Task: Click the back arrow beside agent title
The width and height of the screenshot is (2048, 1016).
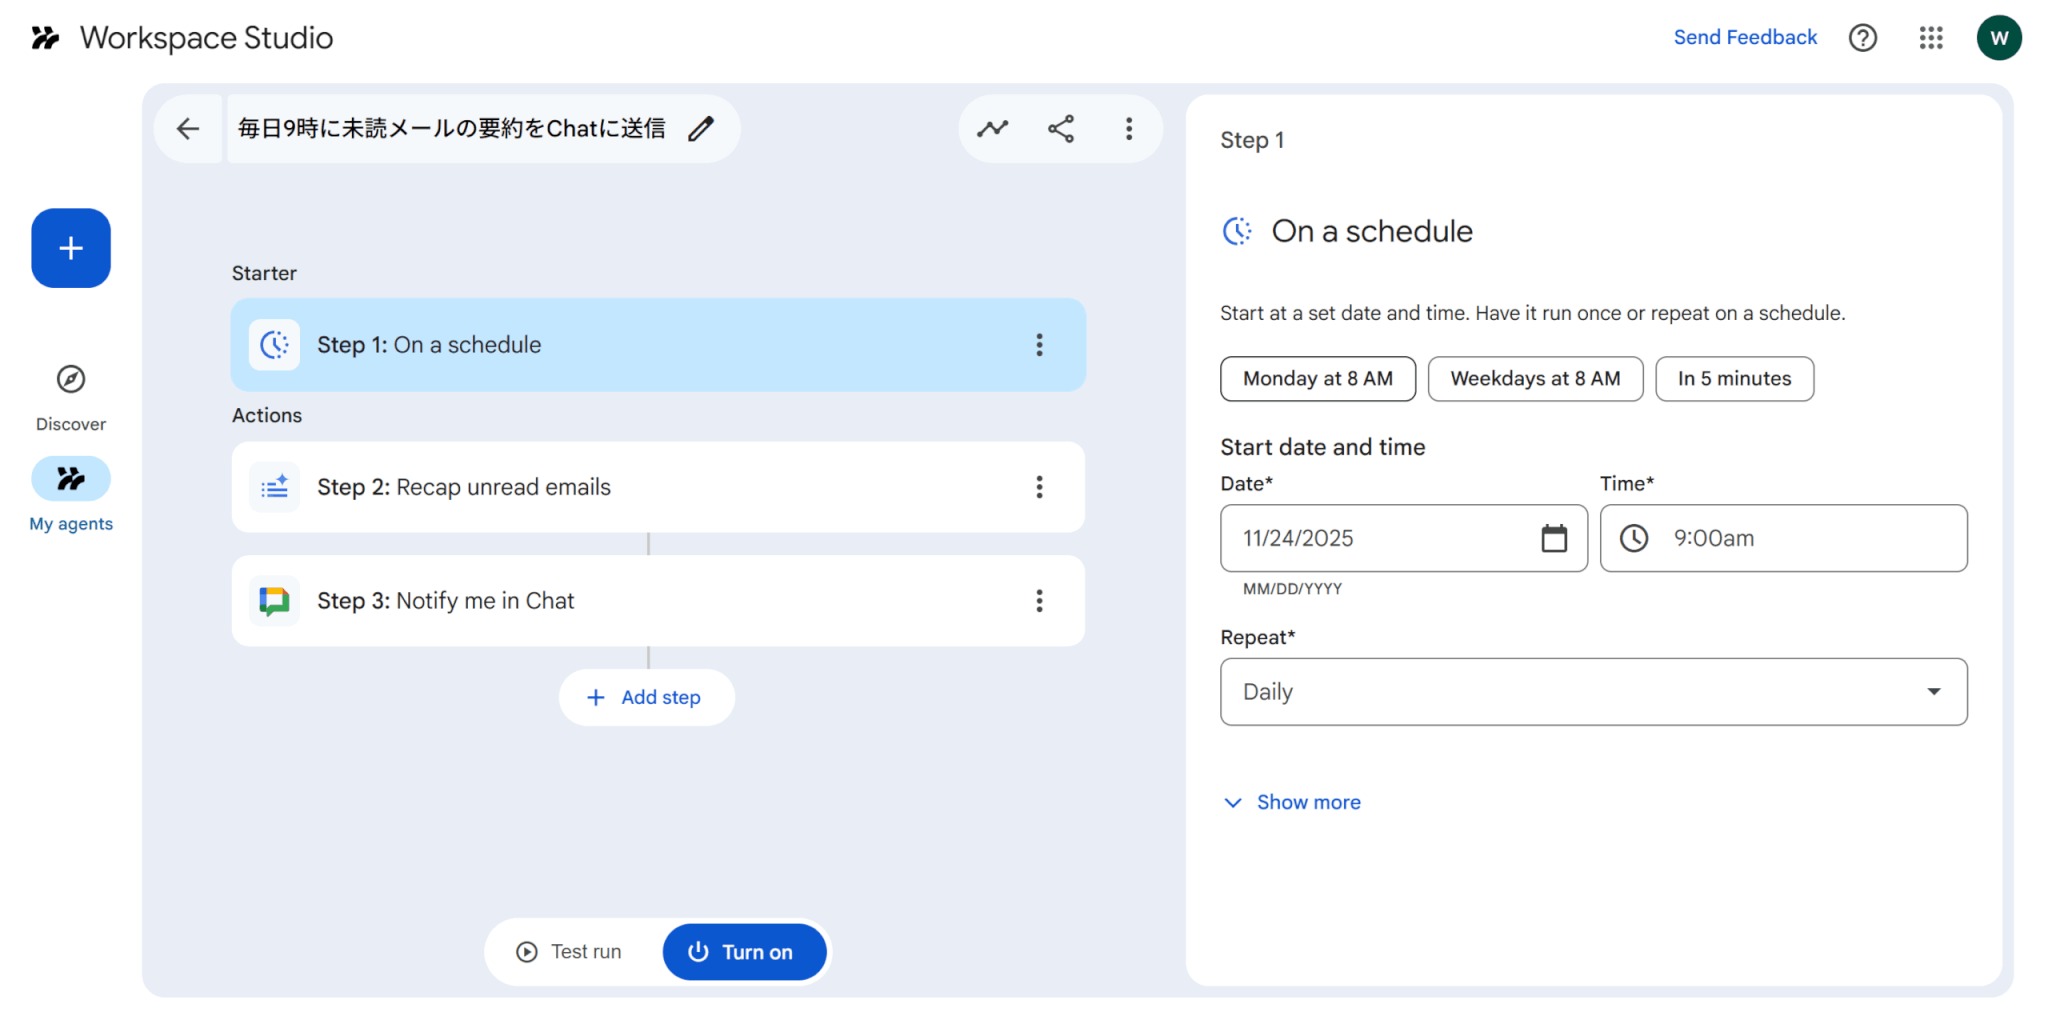Action: coord(188,129)
